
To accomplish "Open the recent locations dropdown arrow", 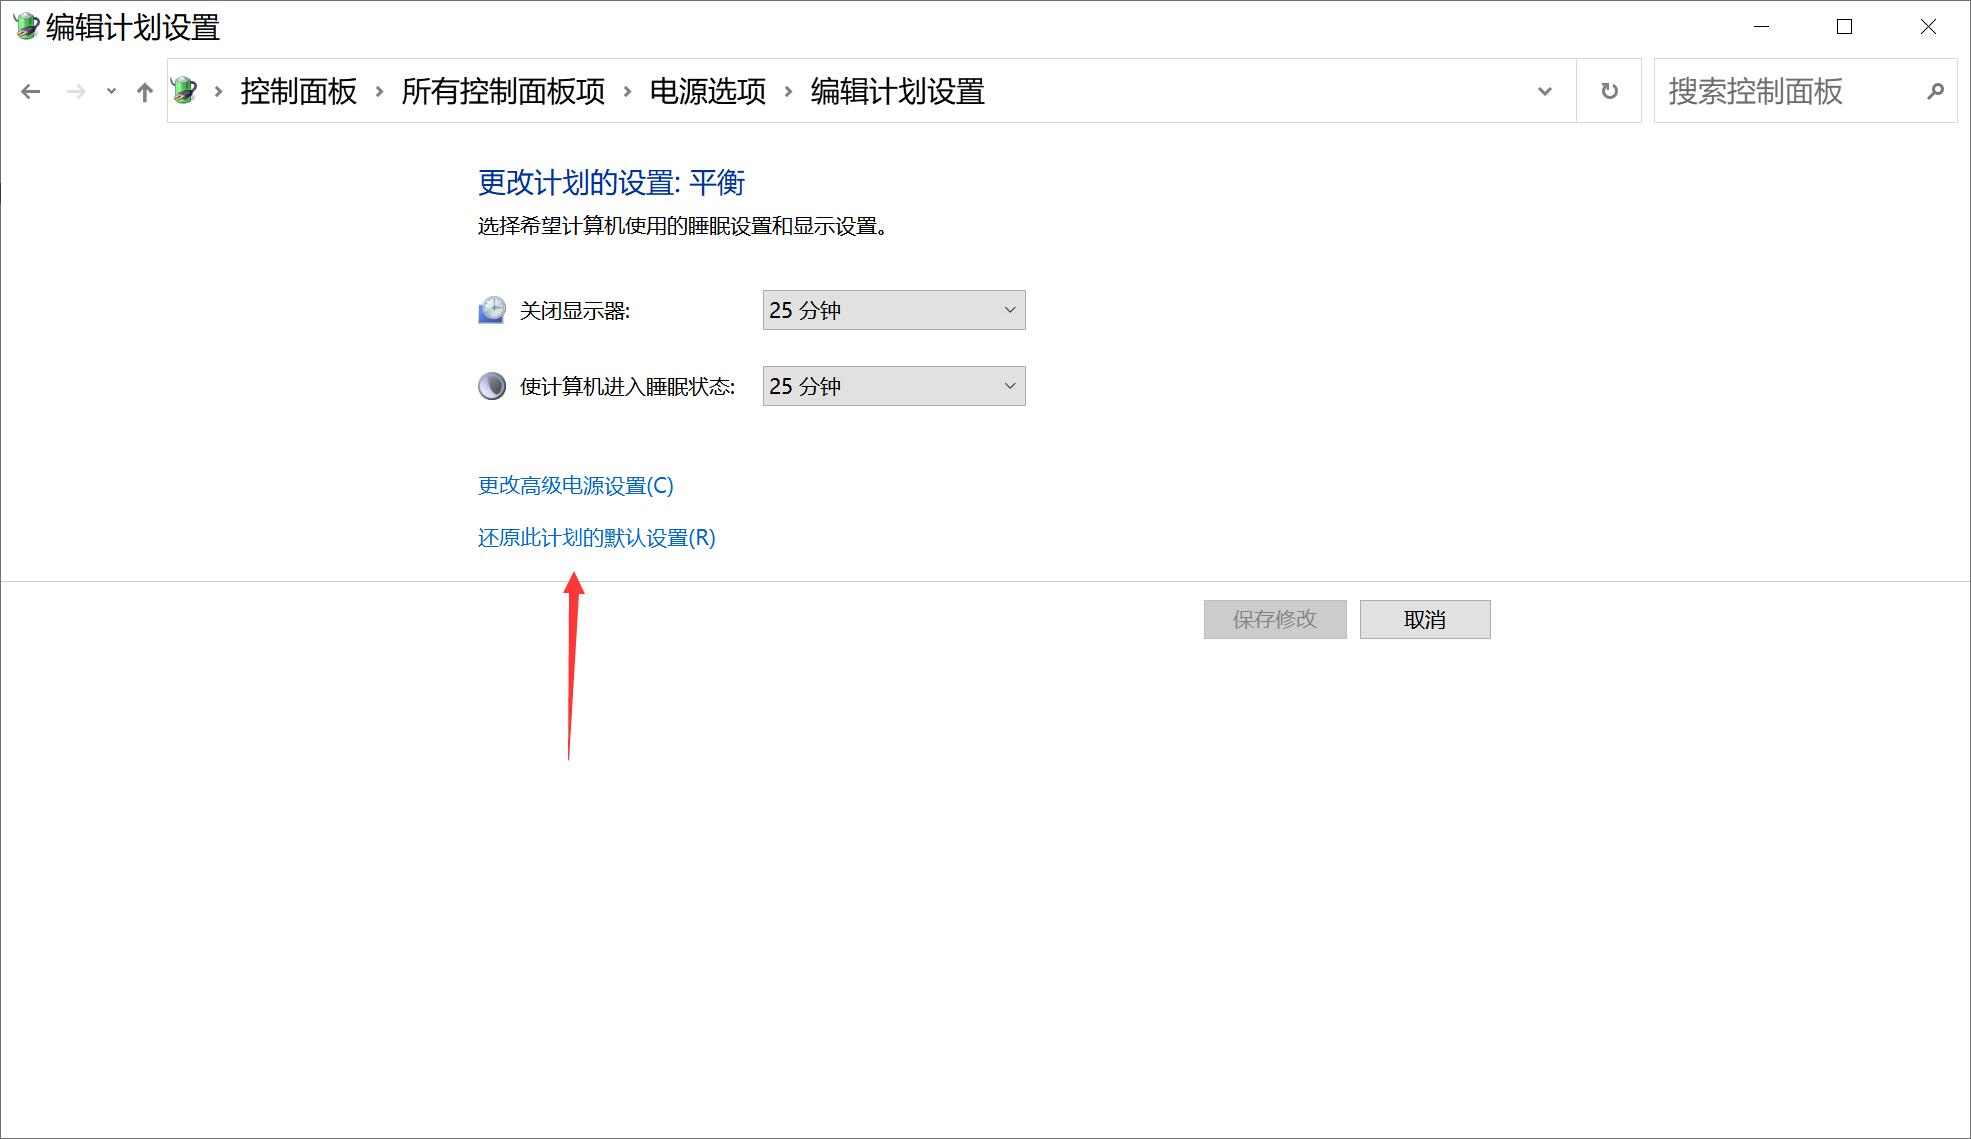I will [x=111, y=92].
